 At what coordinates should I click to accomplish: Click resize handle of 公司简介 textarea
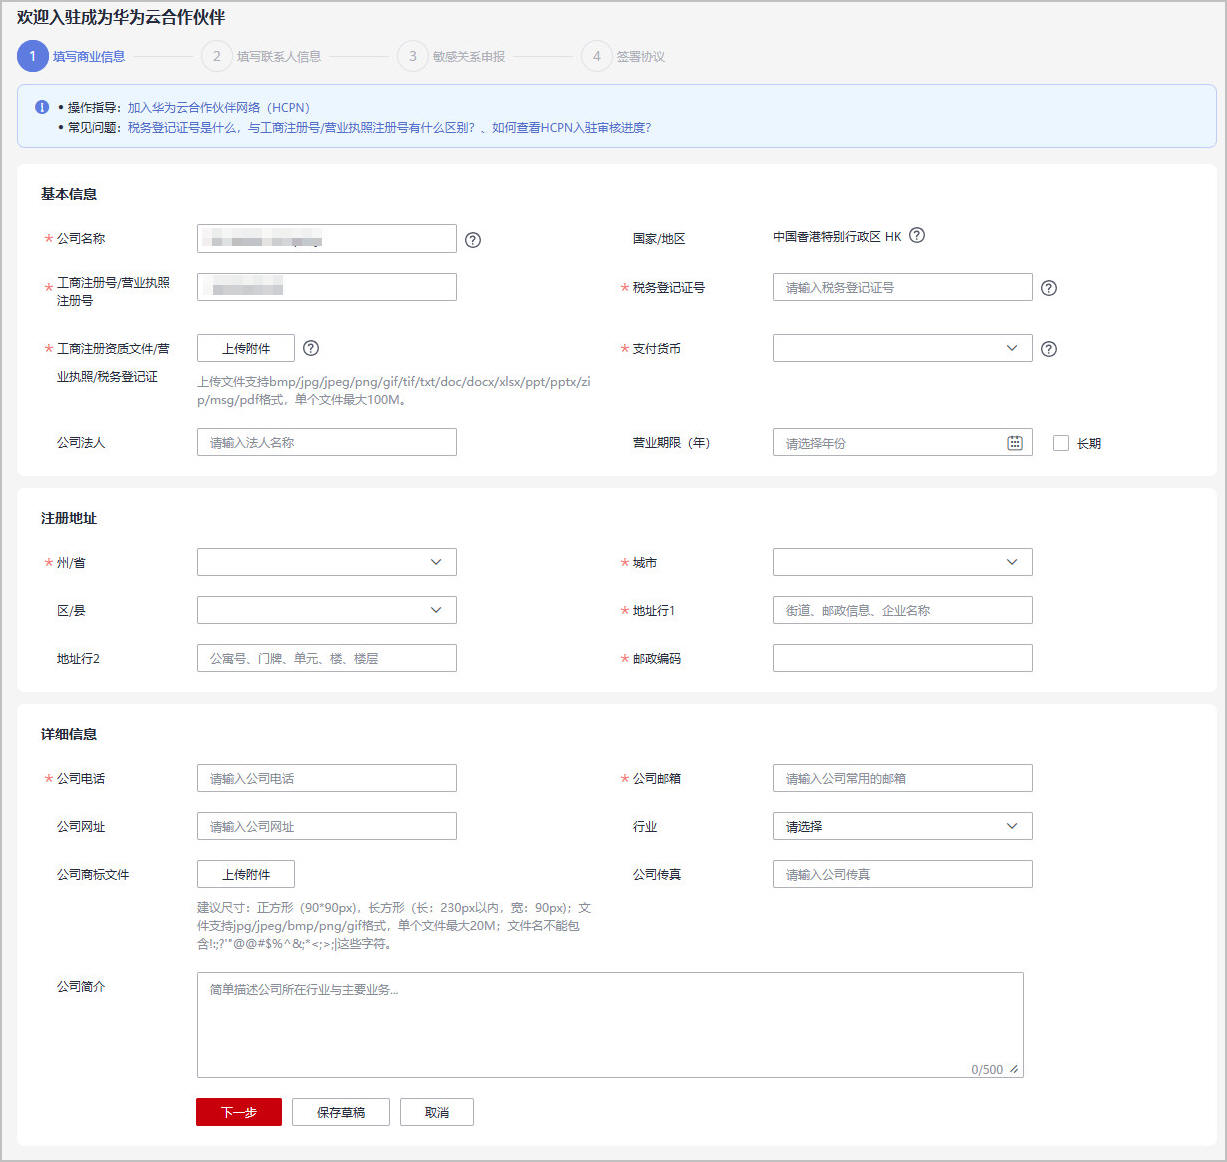point(1014,1069)
